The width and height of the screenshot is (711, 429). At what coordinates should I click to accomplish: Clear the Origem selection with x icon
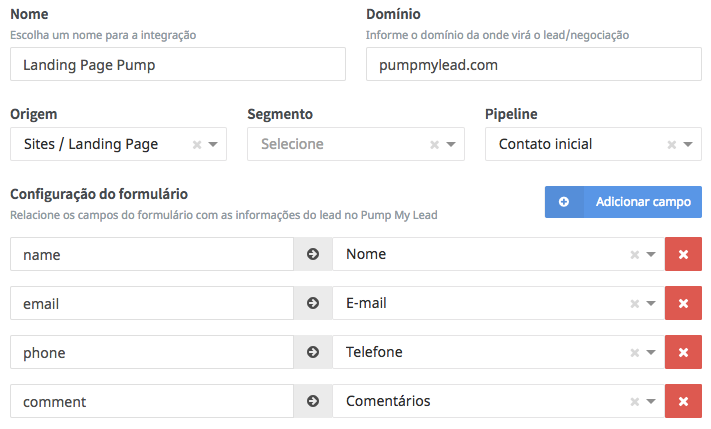(197, 144)
